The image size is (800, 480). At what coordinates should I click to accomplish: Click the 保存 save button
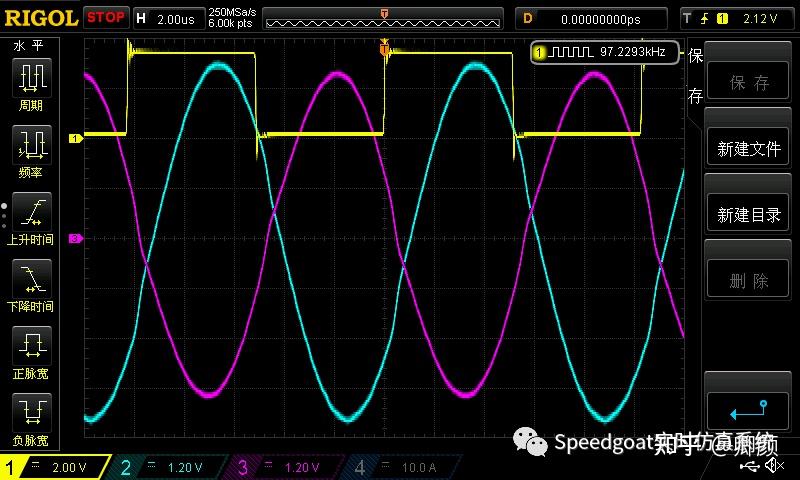[x=748, y=82]
